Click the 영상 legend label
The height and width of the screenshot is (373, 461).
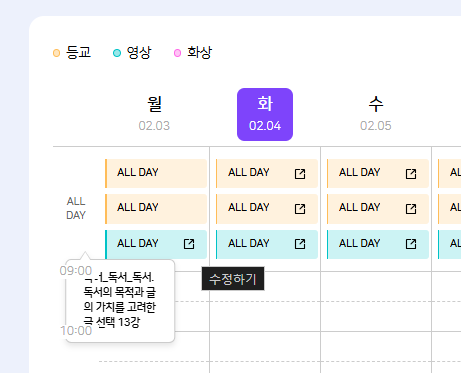139,52
